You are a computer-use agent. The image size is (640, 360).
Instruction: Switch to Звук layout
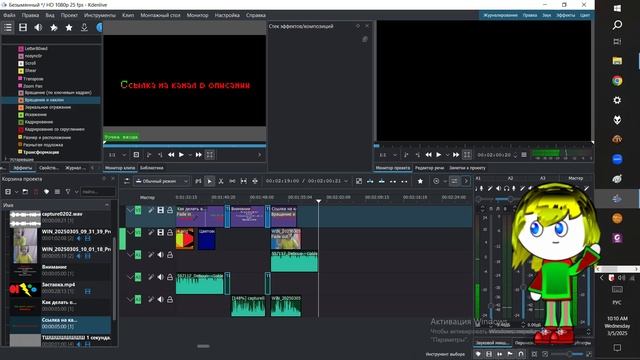point(547,15)
